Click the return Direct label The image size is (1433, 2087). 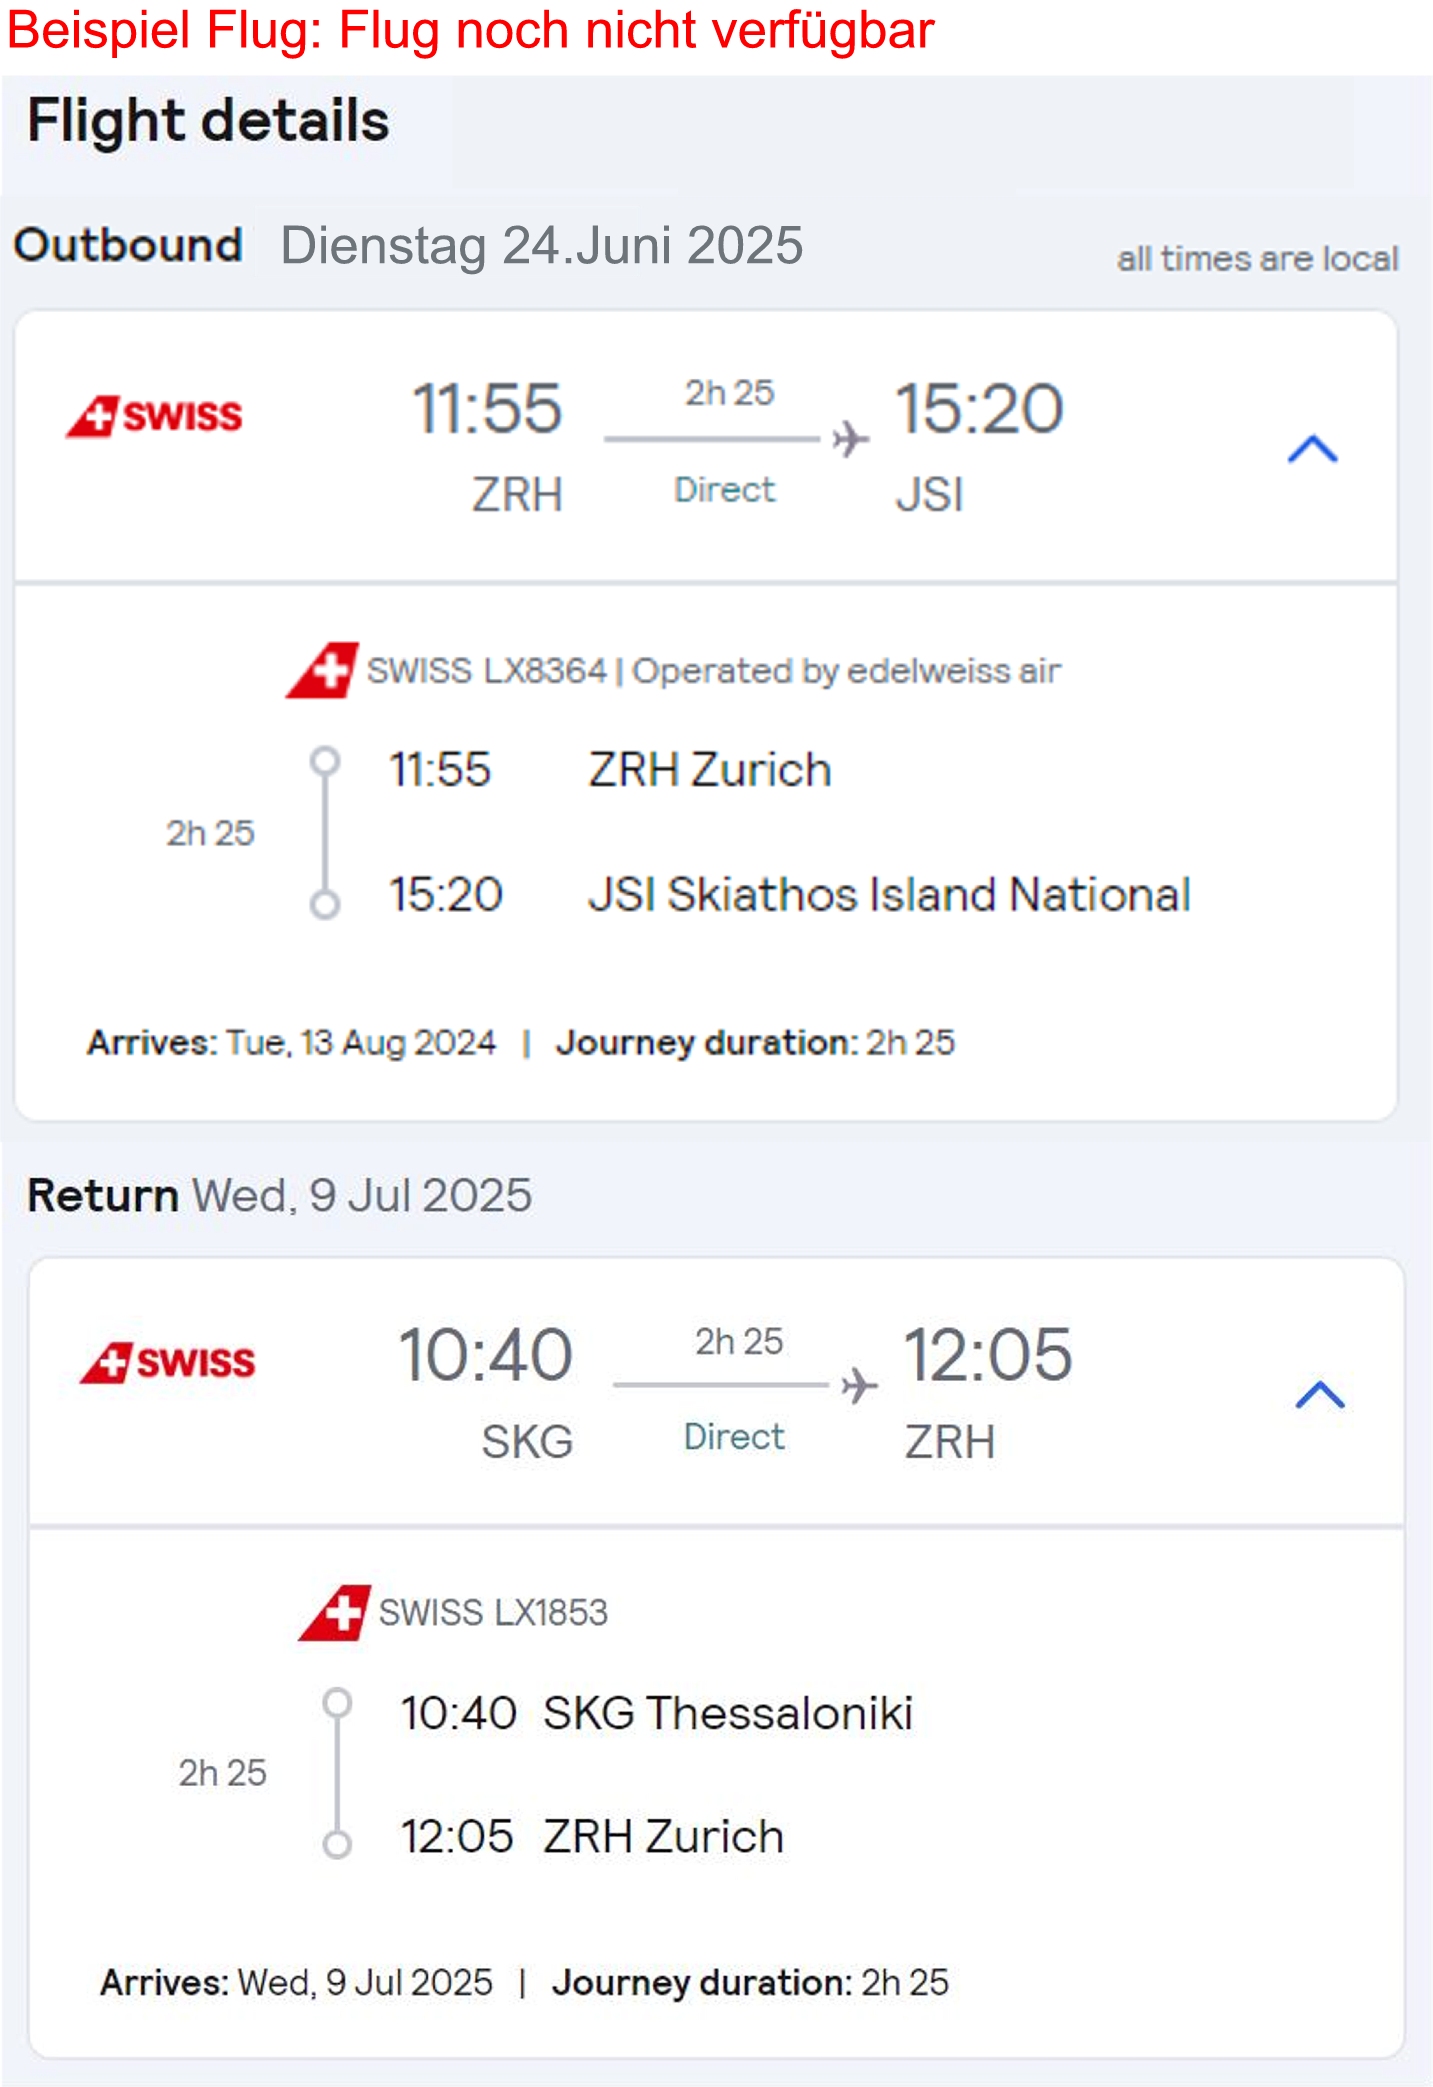[x=734, y=1437]
